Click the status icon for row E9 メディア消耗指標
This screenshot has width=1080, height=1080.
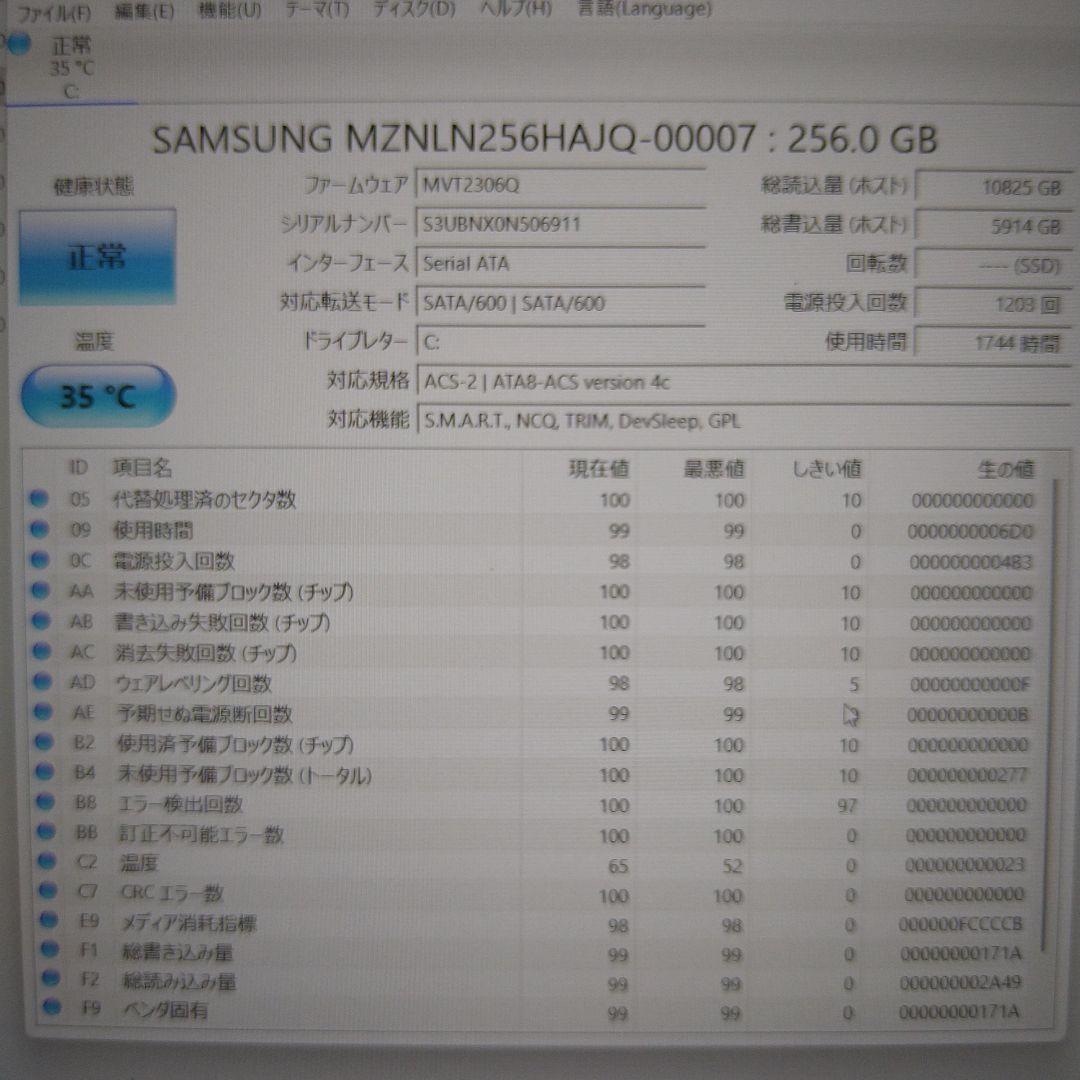click(48, 920)
